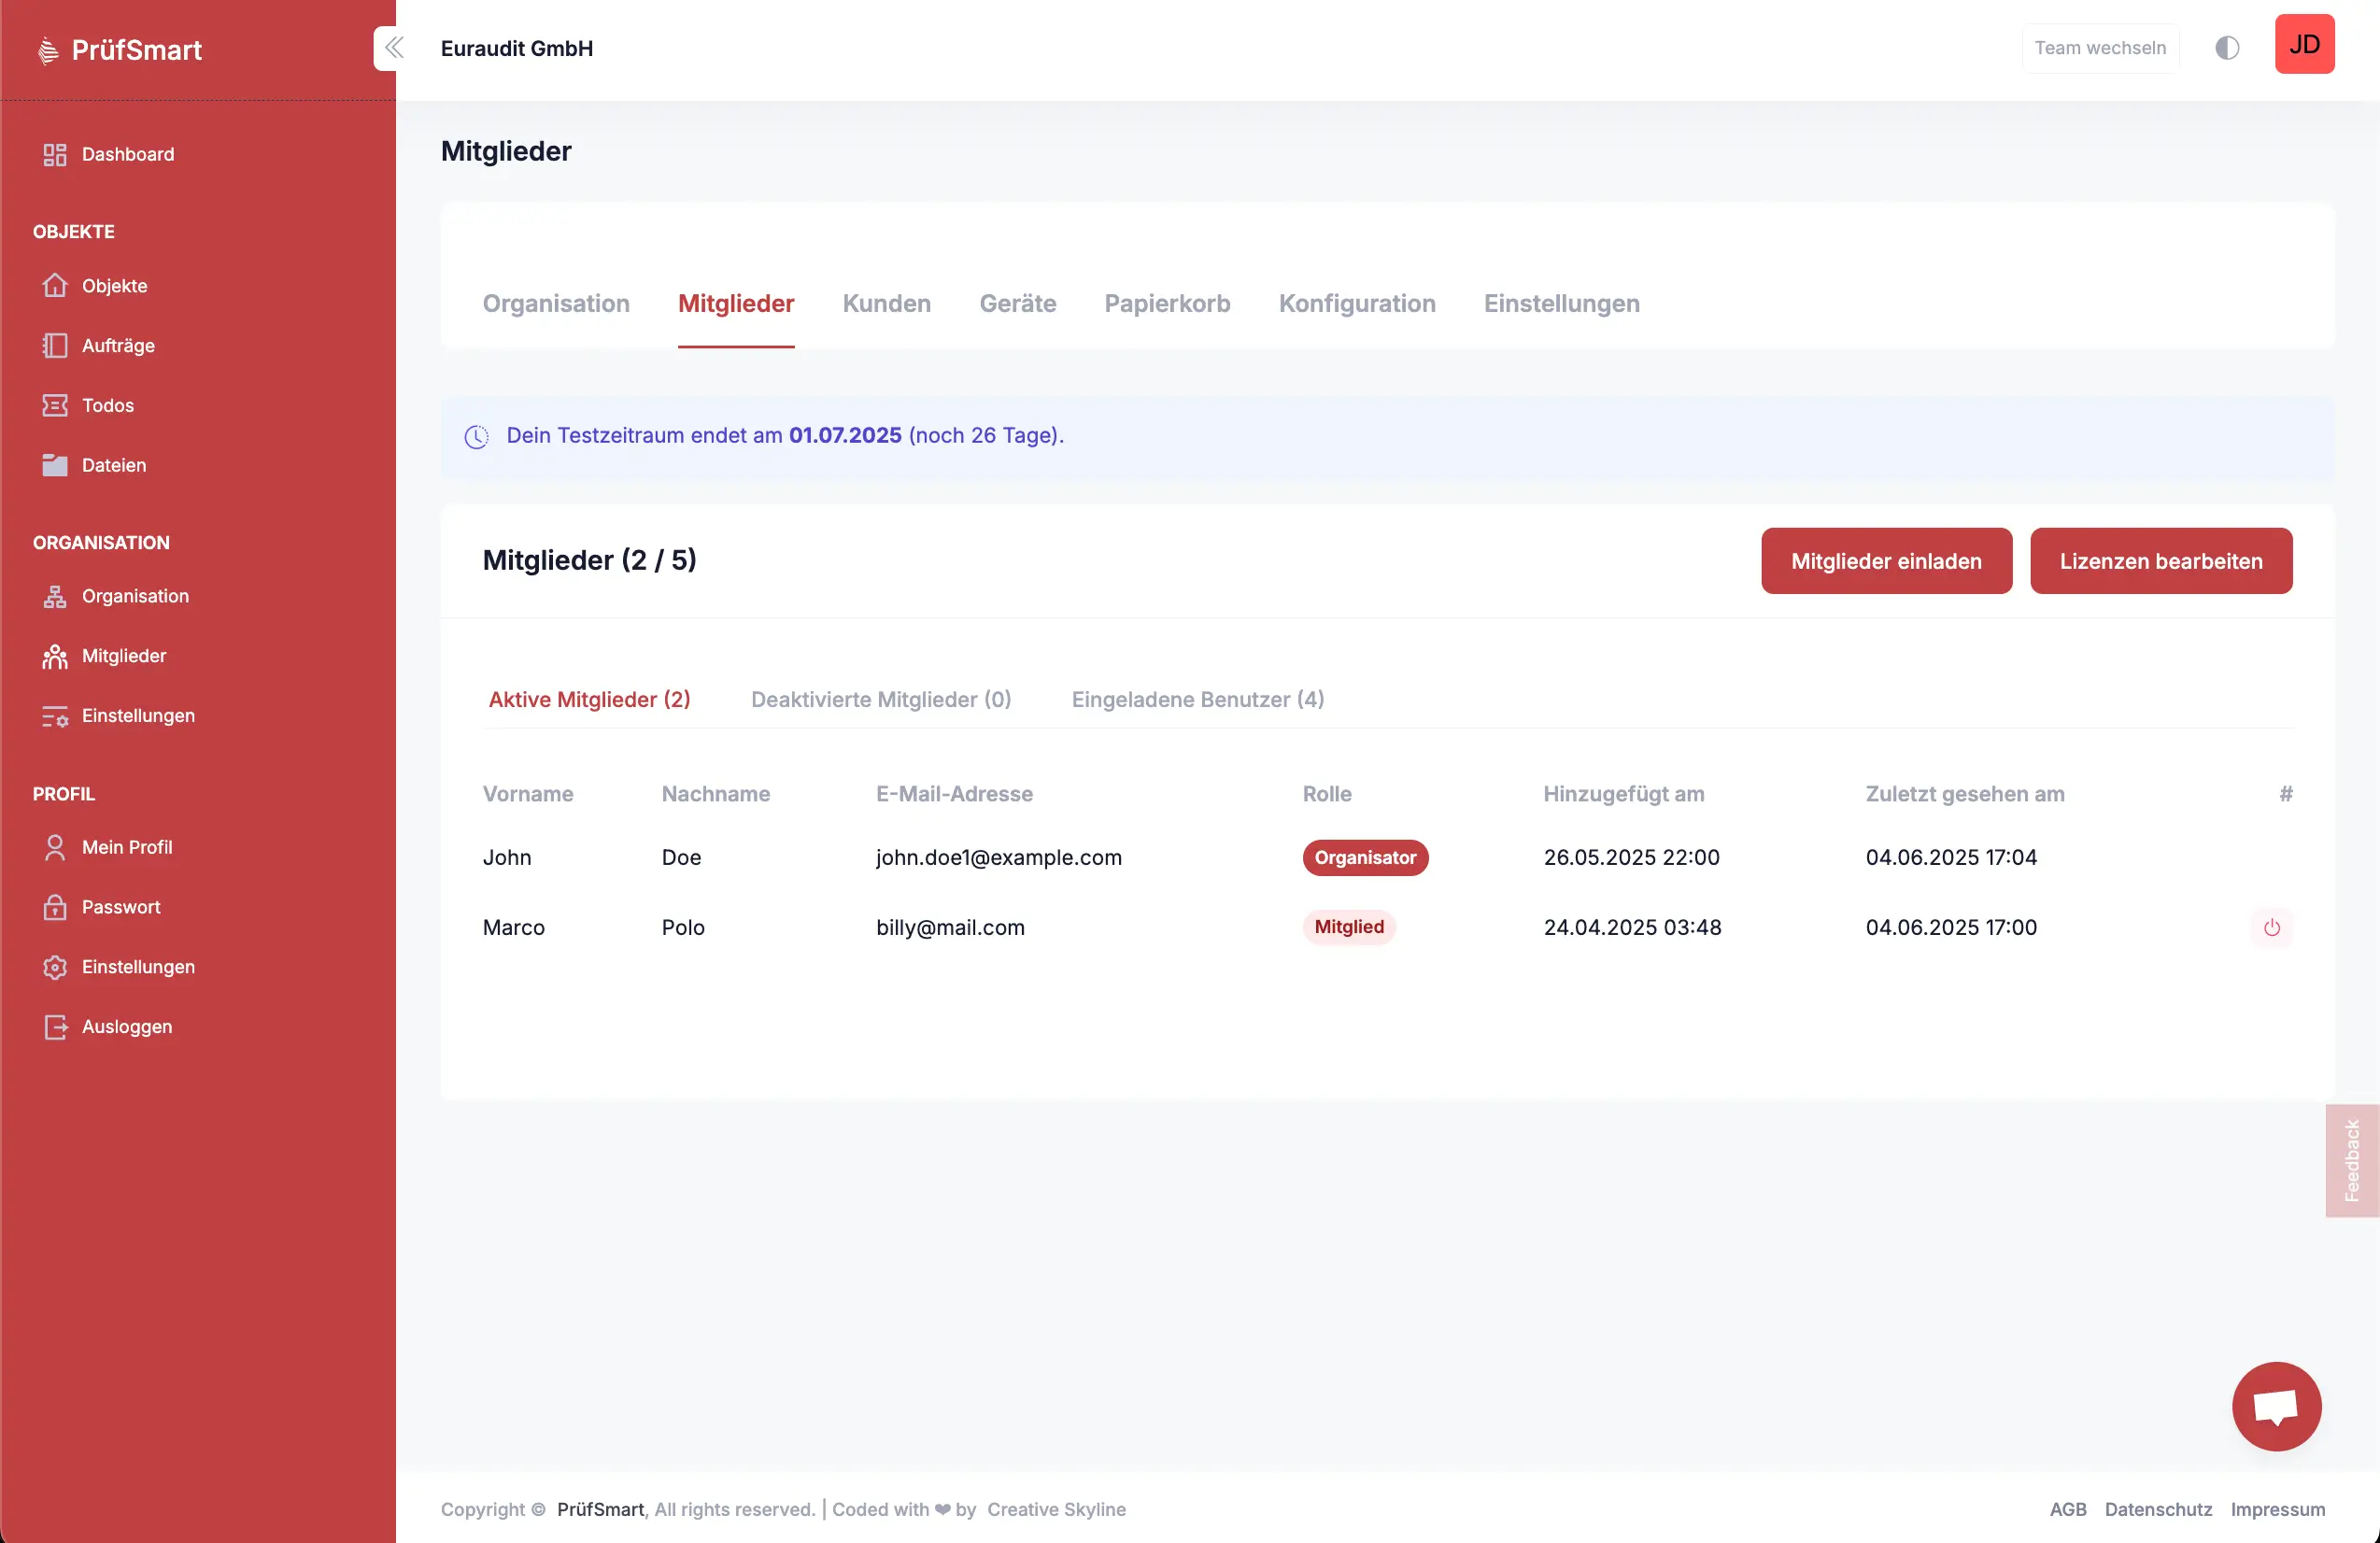Show Deaktivierte Mitglieder (0) tab
2380x1543 pixels.
click(x=880, y=699)
